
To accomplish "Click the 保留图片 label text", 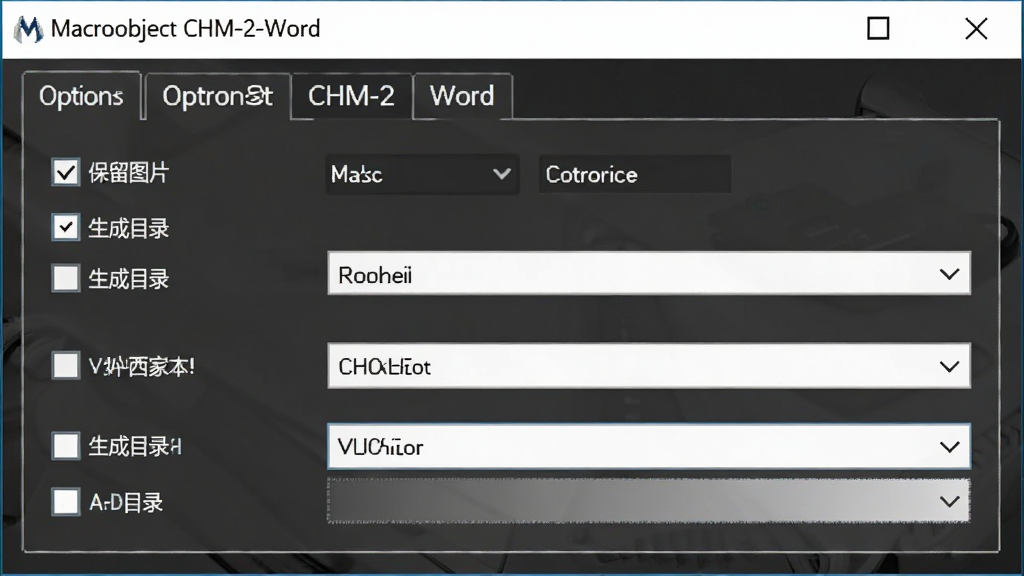I will [129, 173].
